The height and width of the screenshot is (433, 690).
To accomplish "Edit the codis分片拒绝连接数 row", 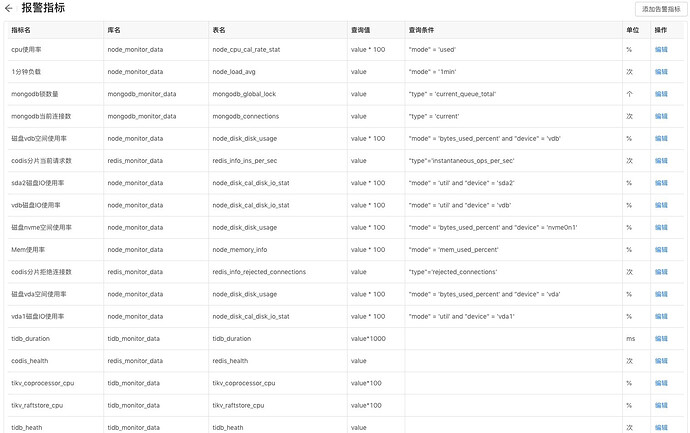I will [x=661, y=272].
